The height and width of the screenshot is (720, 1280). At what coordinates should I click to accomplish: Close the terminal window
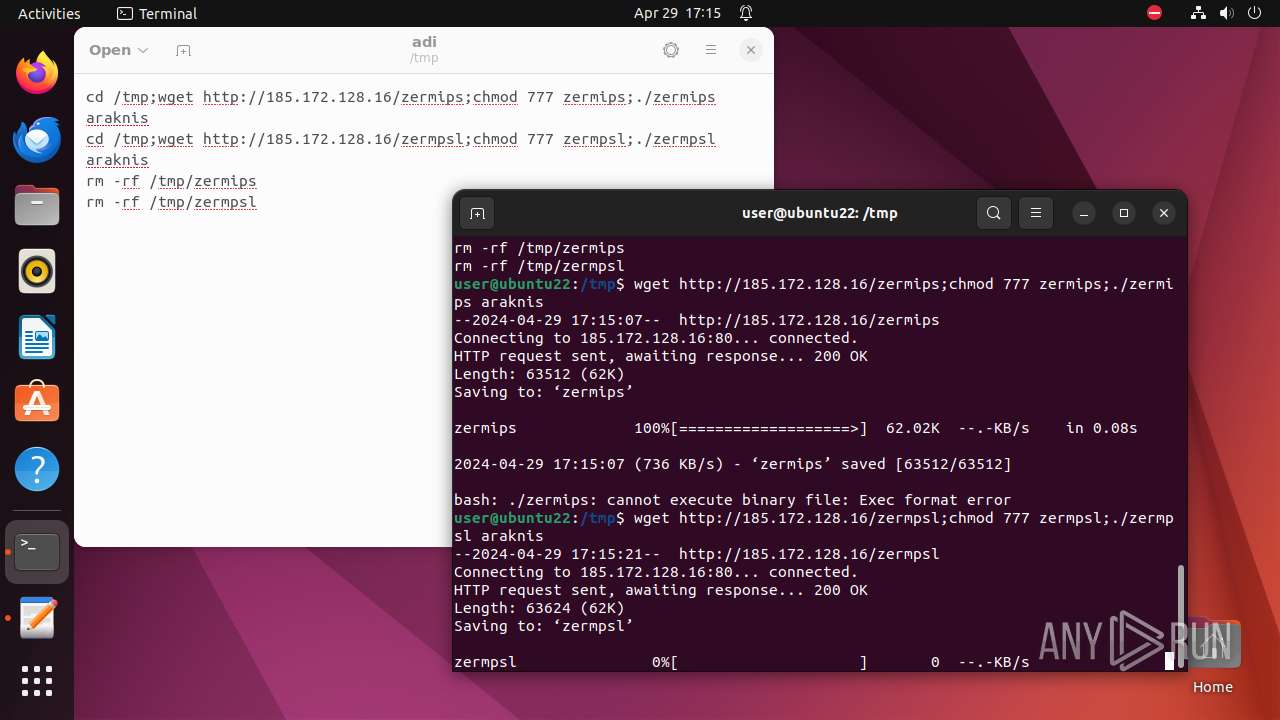(1164, 213)
